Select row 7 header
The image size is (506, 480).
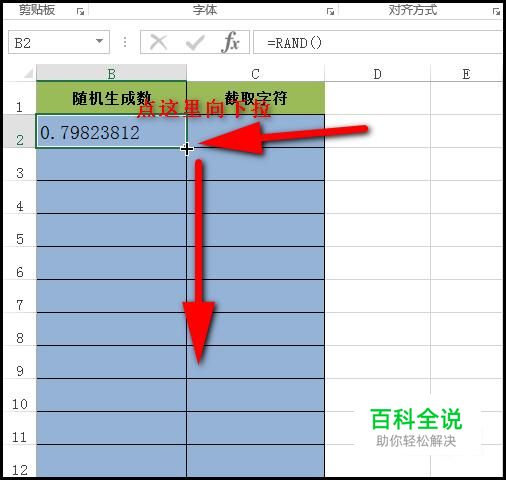coord(19,296)
